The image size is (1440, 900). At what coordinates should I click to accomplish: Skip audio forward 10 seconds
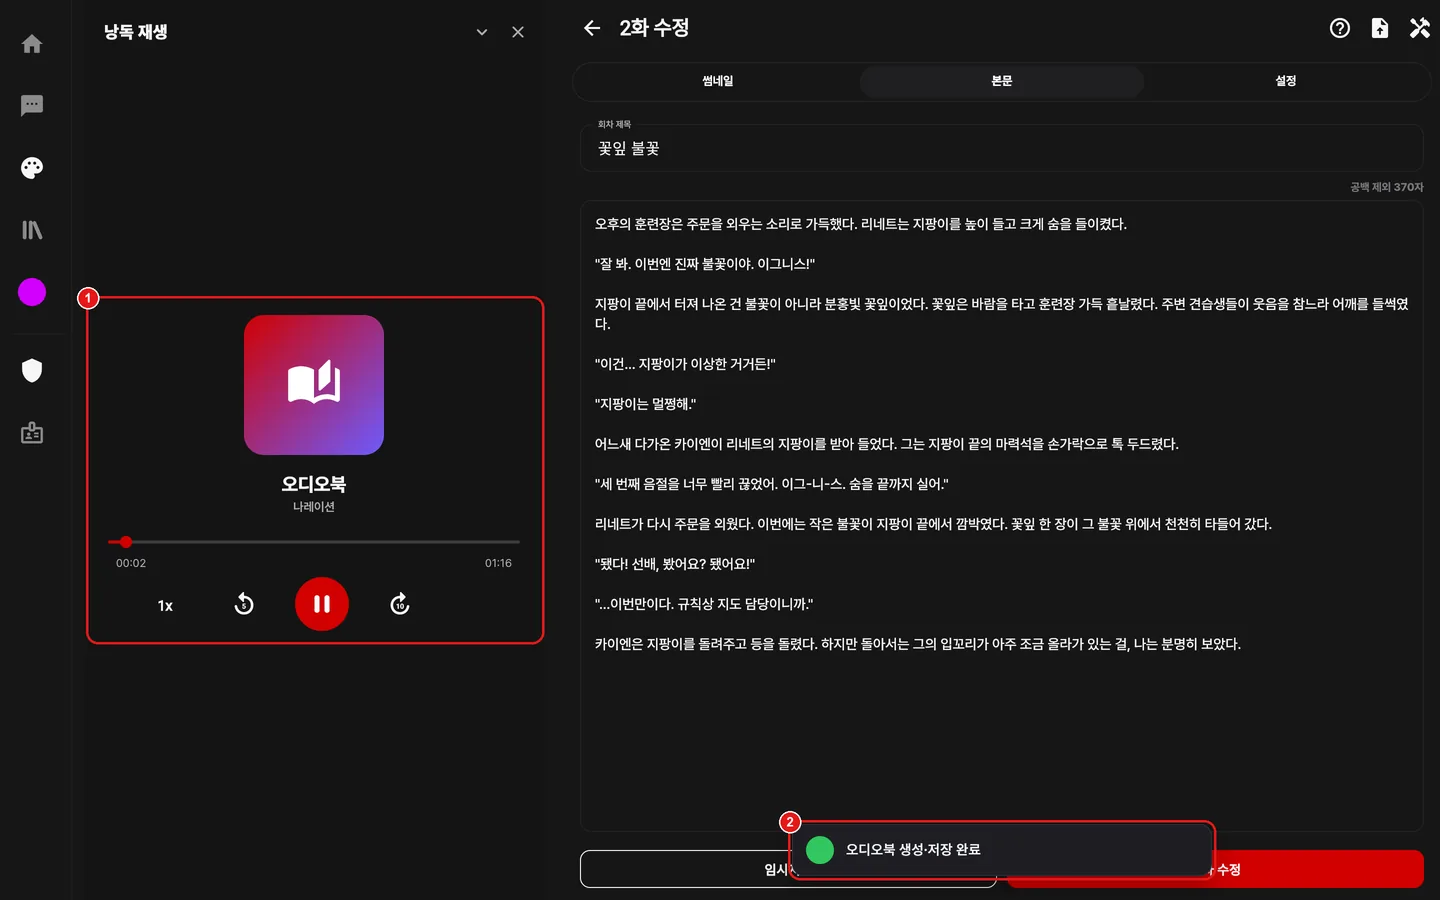[x=400, y=604]
